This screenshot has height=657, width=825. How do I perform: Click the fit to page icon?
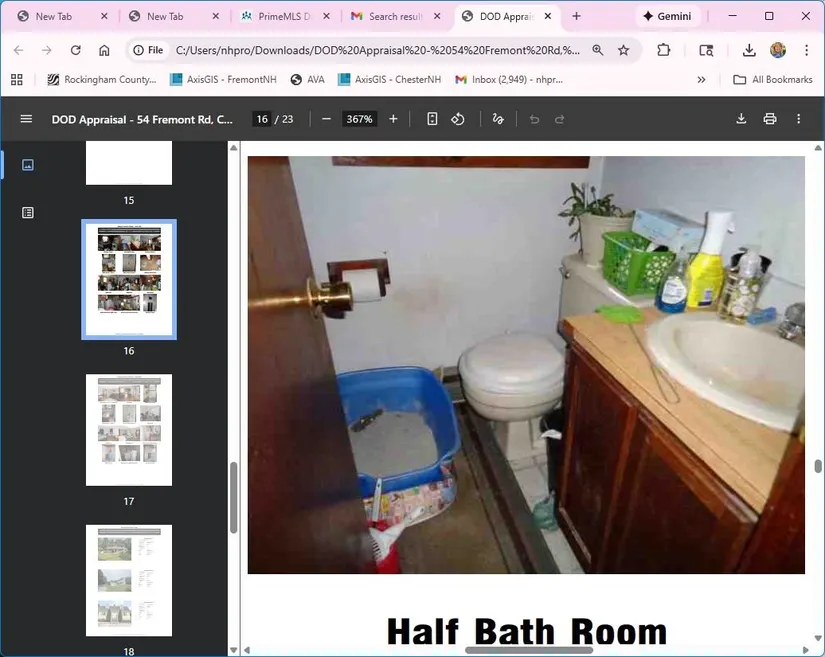click(432, 119)
